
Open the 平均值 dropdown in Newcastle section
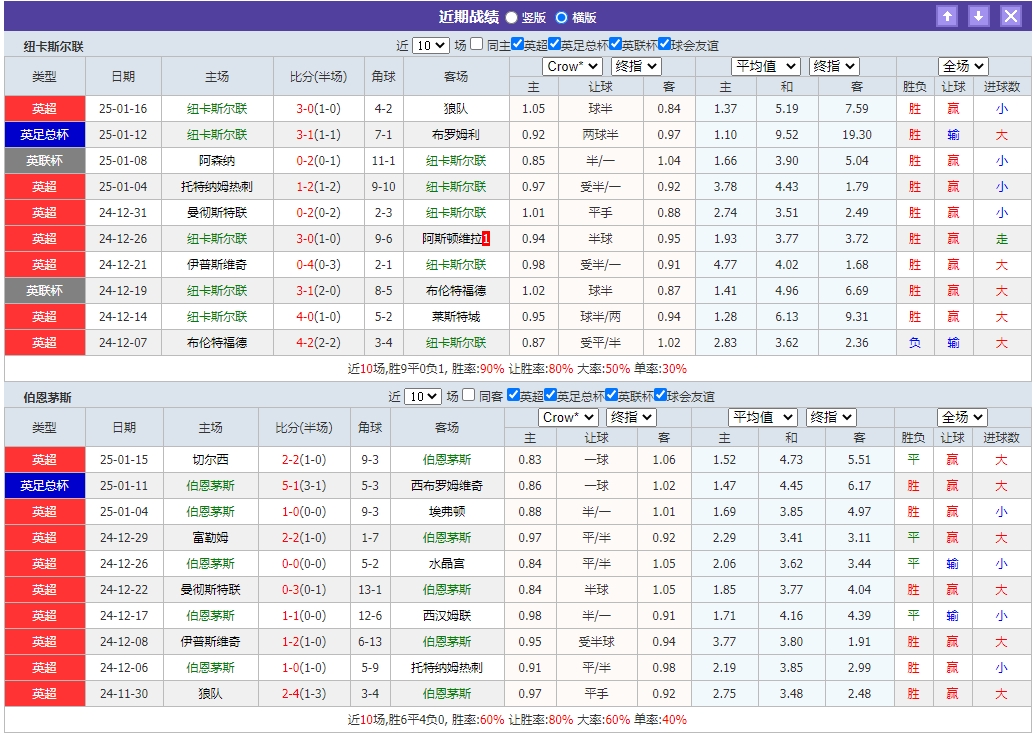coord(765,66)
